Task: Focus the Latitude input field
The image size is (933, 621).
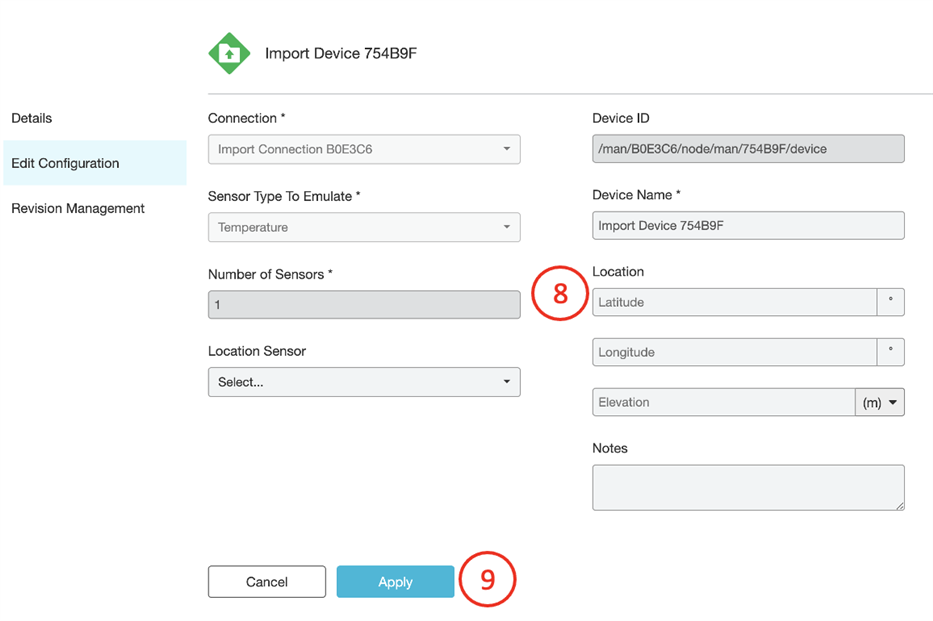Action: (x=734, y=302)
